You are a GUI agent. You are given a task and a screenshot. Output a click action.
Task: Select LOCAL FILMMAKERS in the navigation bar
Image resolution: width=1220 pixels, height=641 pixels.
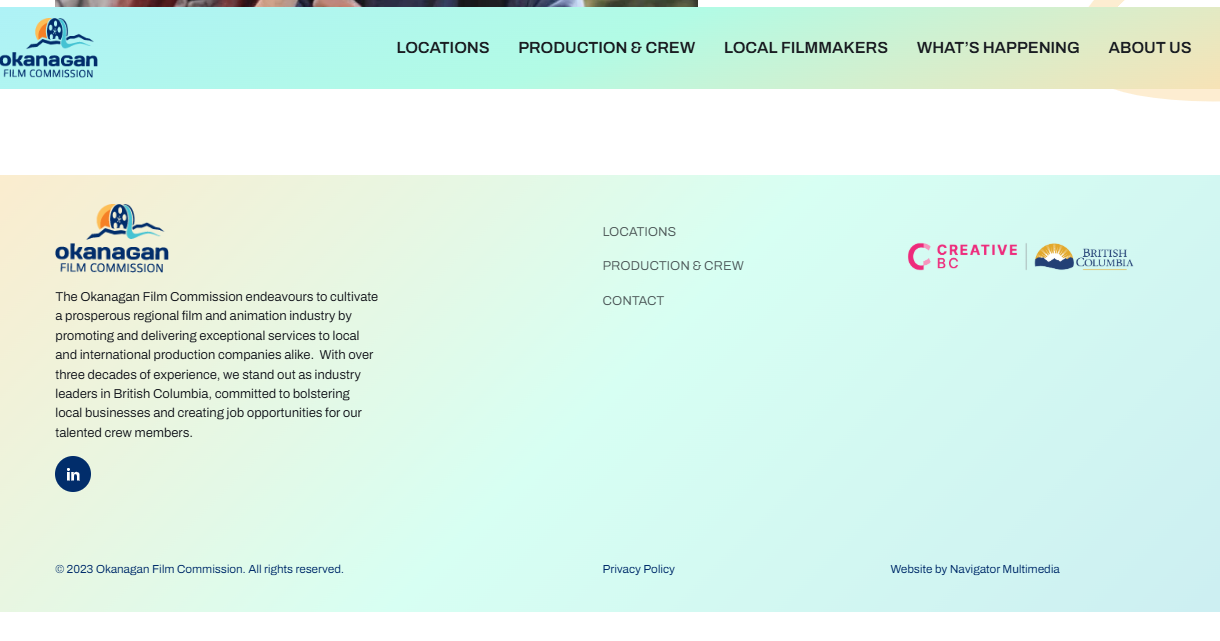[x=805, y=48]
